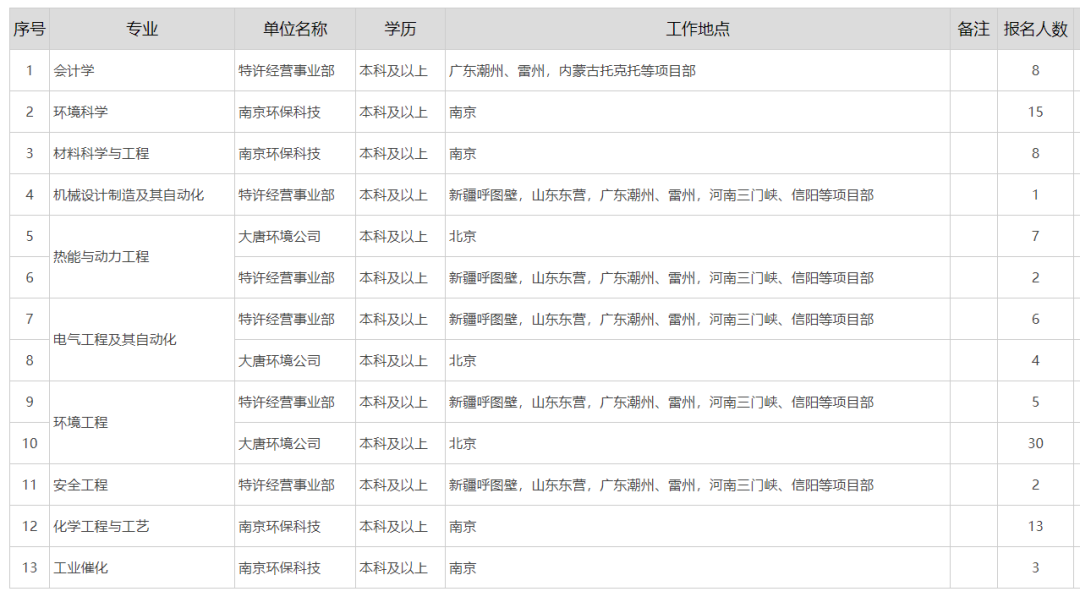
Task: Select the 学历 column header
Action: tap(400, 29)
